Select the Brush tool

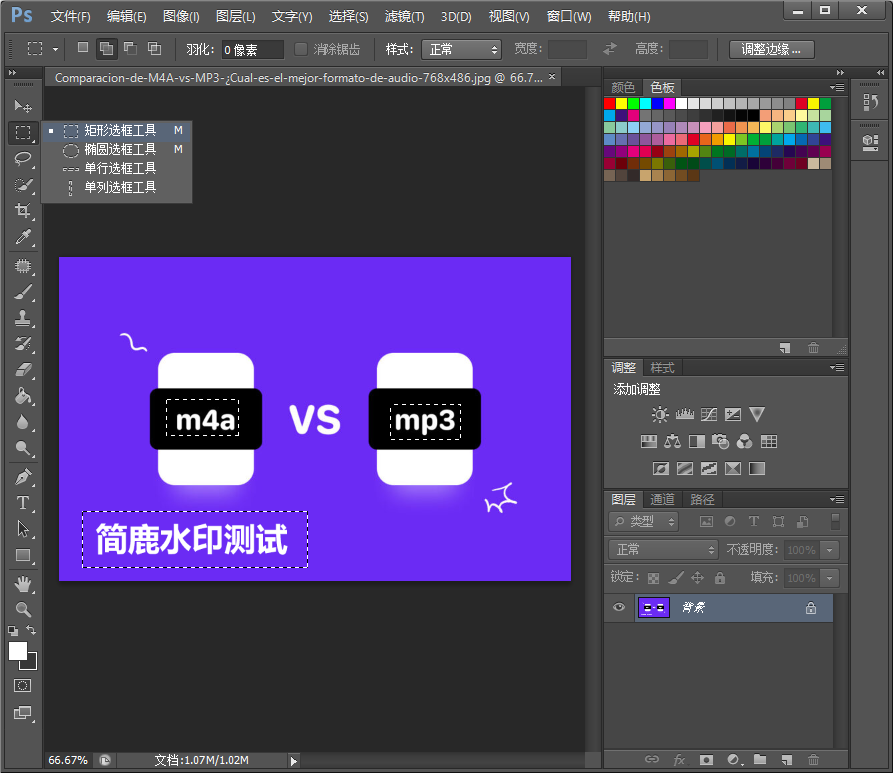click(x=22, y=292)
